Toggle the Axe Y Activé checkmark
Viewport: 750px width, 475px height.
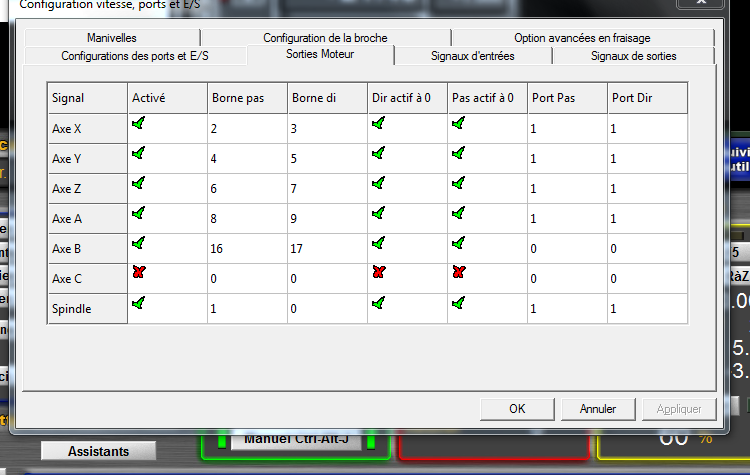click(138, 153)
